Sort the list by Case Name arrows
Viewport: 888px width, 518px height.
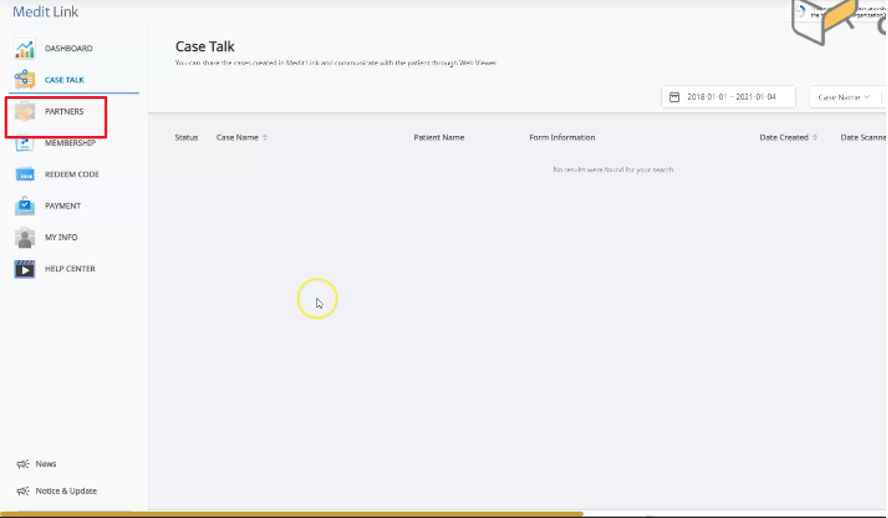(265, 137)
